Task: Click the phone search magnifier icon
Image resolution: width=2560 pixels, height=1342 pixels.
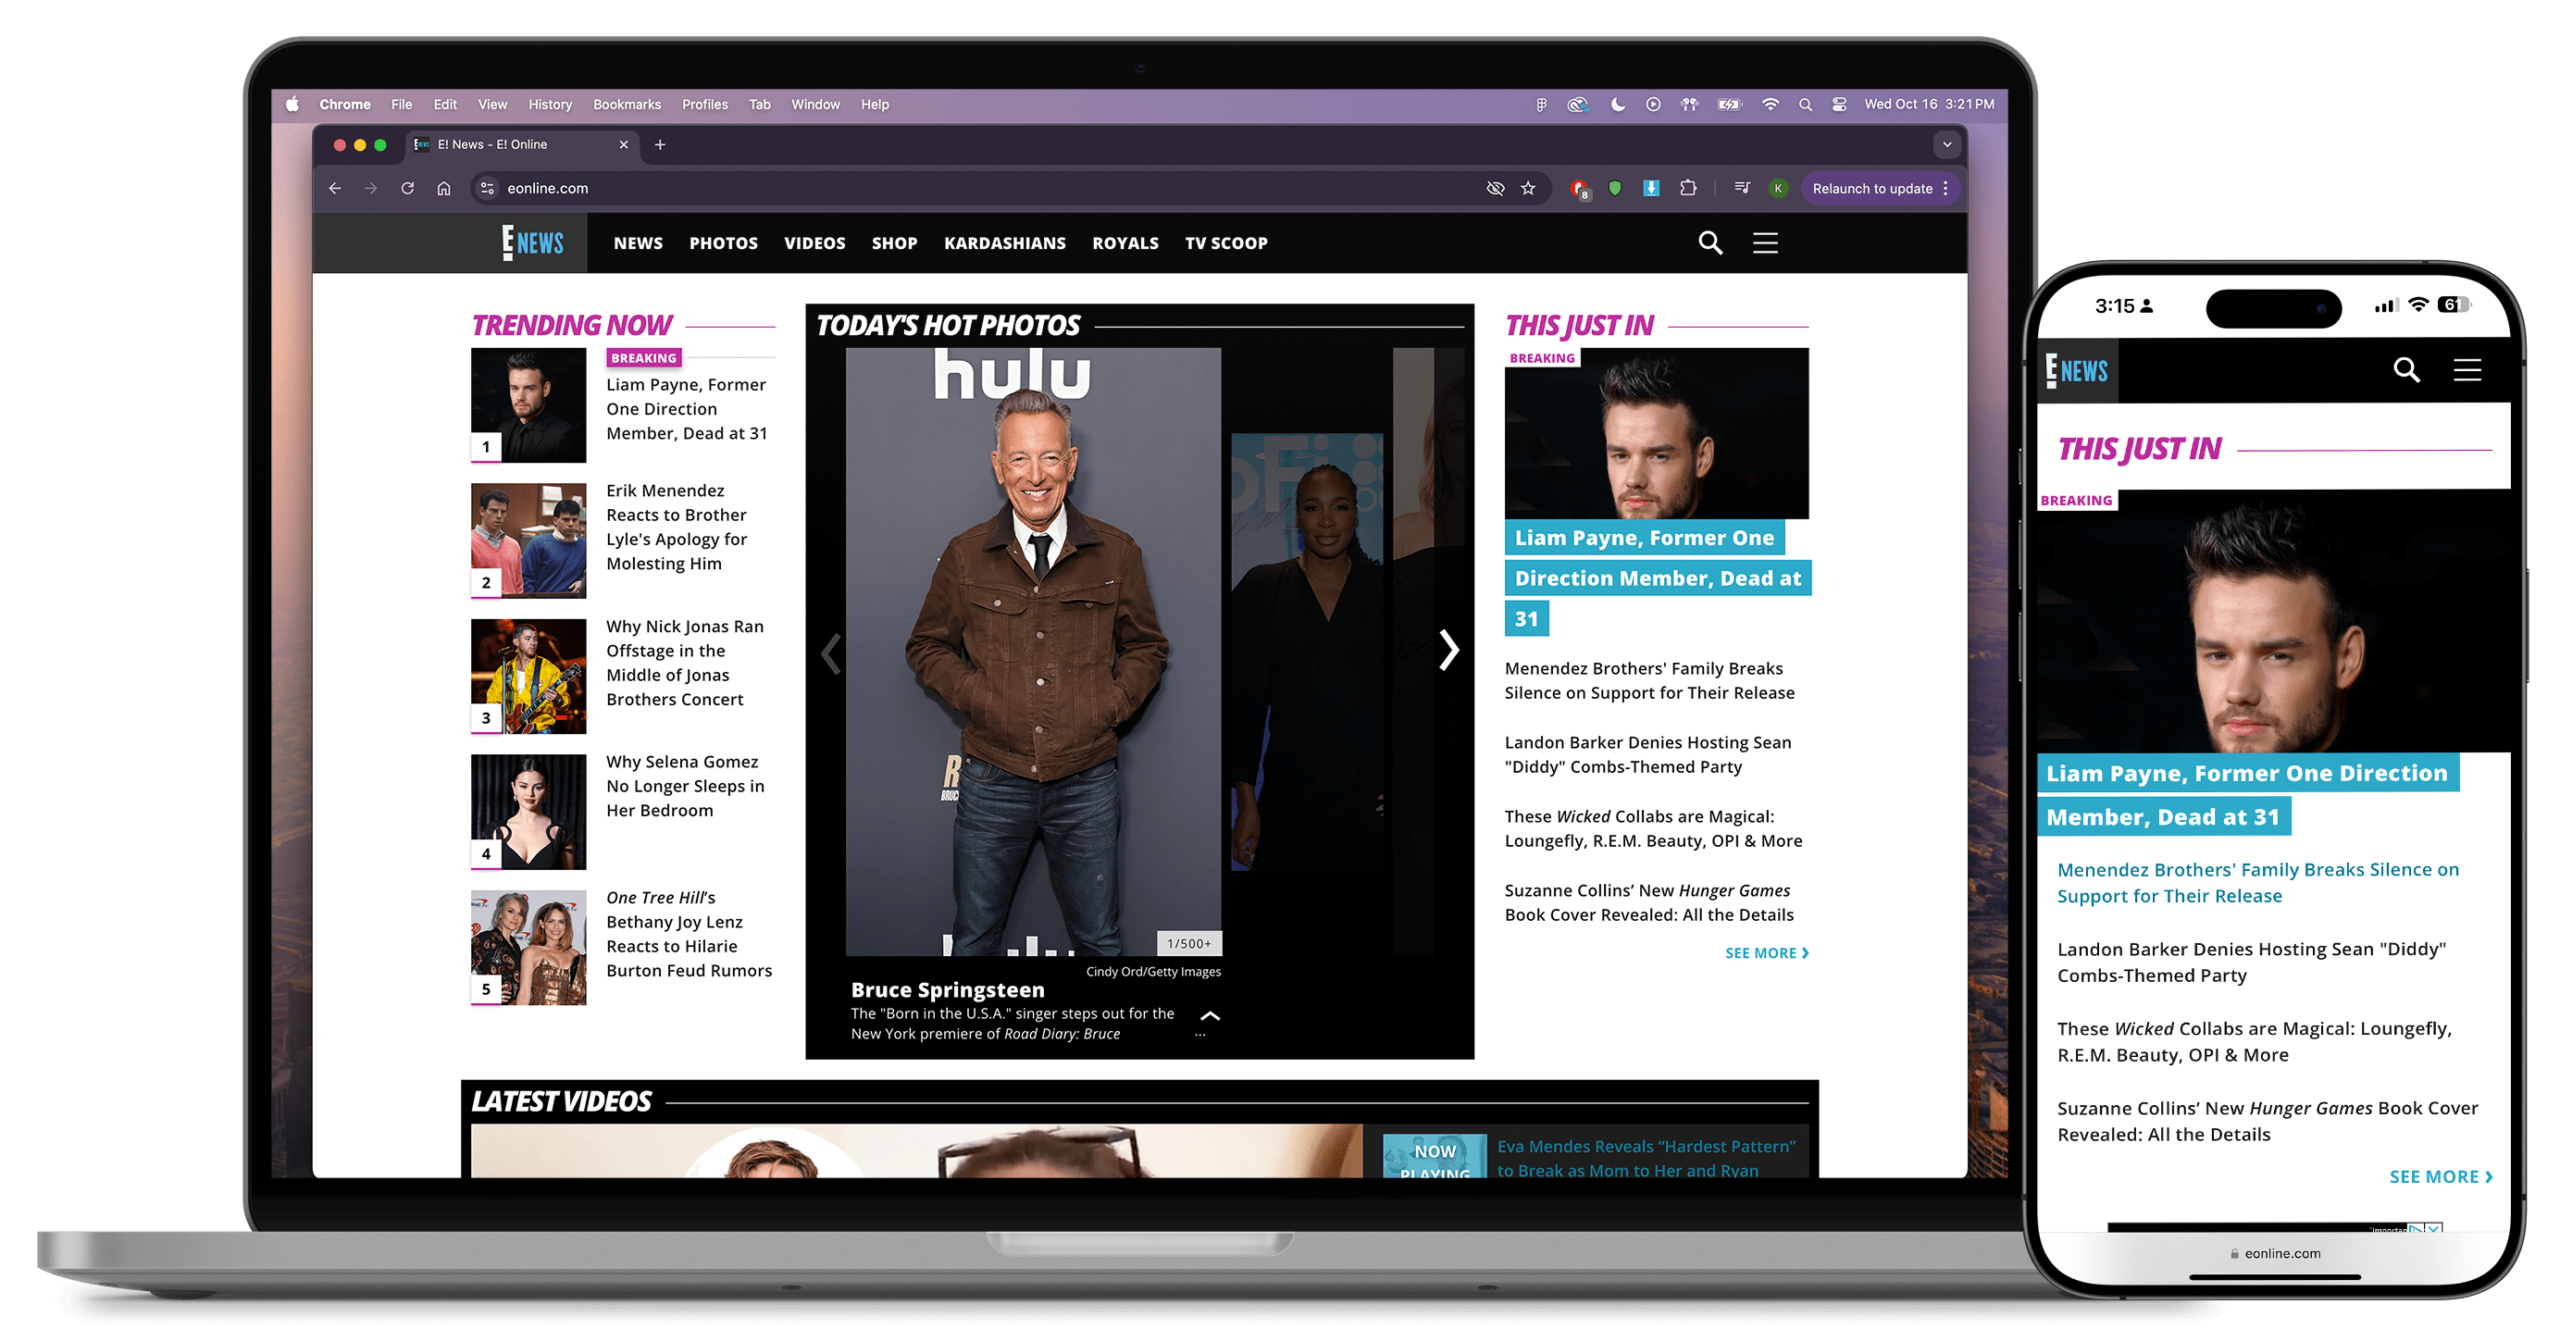Action: (x=2406, y=370)
